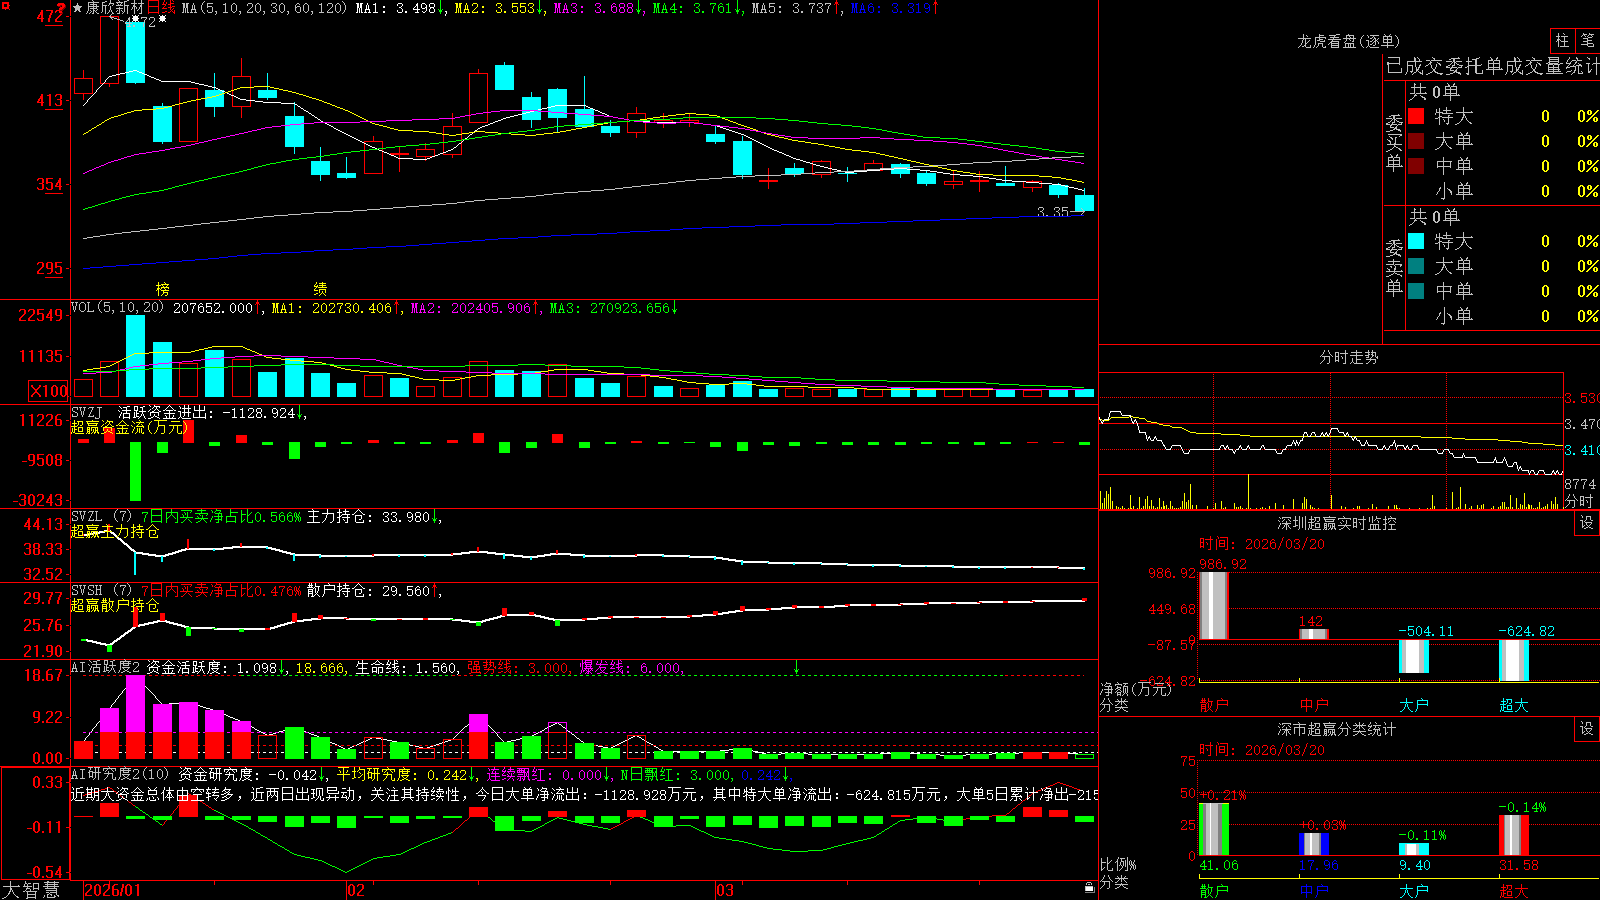Click the star icon before 康欣新材

[x=77, y=8]
